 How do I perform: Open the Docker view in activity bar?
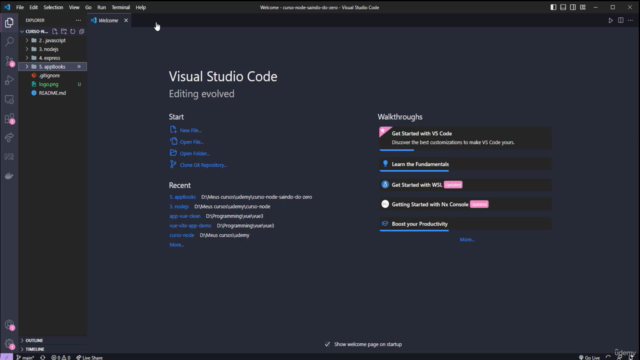9,176
